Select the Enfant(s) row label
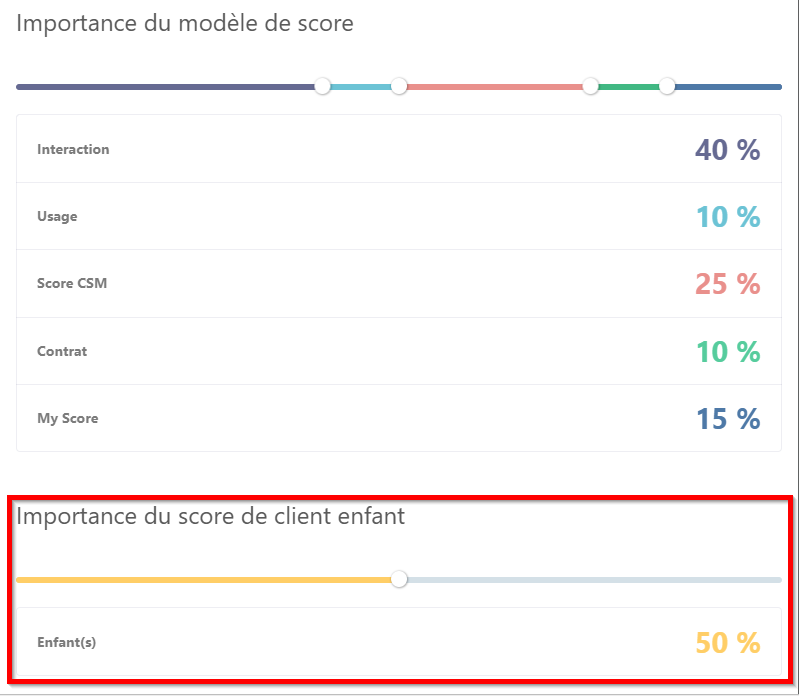 point(67,643)
